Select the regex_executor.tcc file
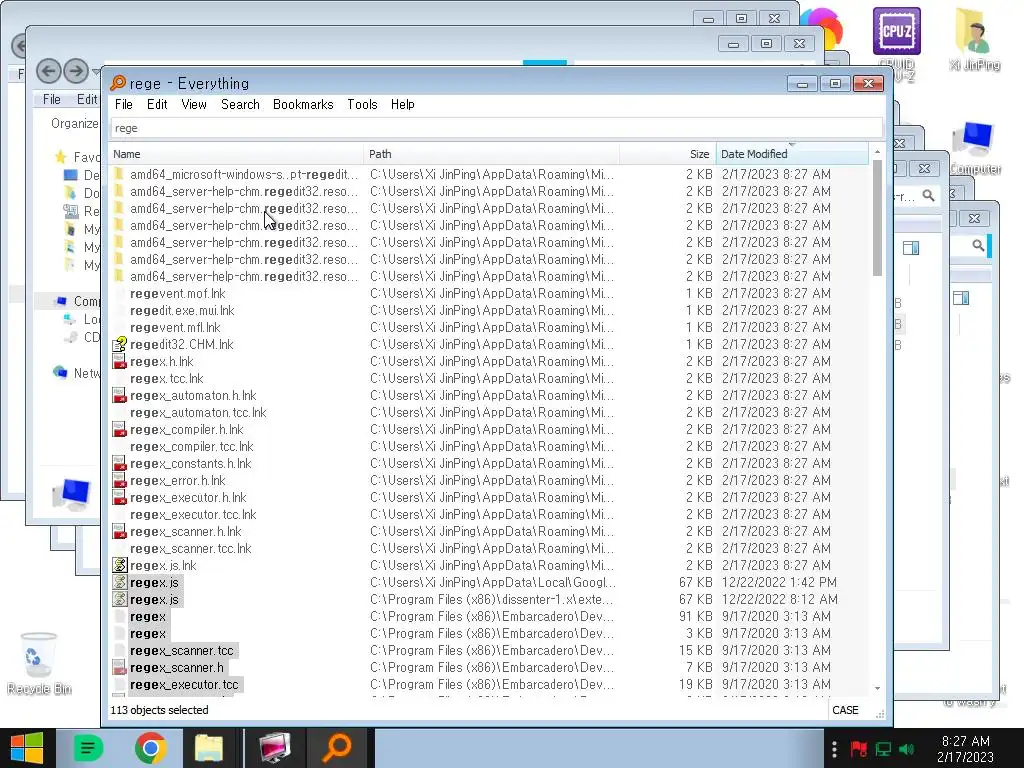The image size is (1024, 768). tap(184, 684)
